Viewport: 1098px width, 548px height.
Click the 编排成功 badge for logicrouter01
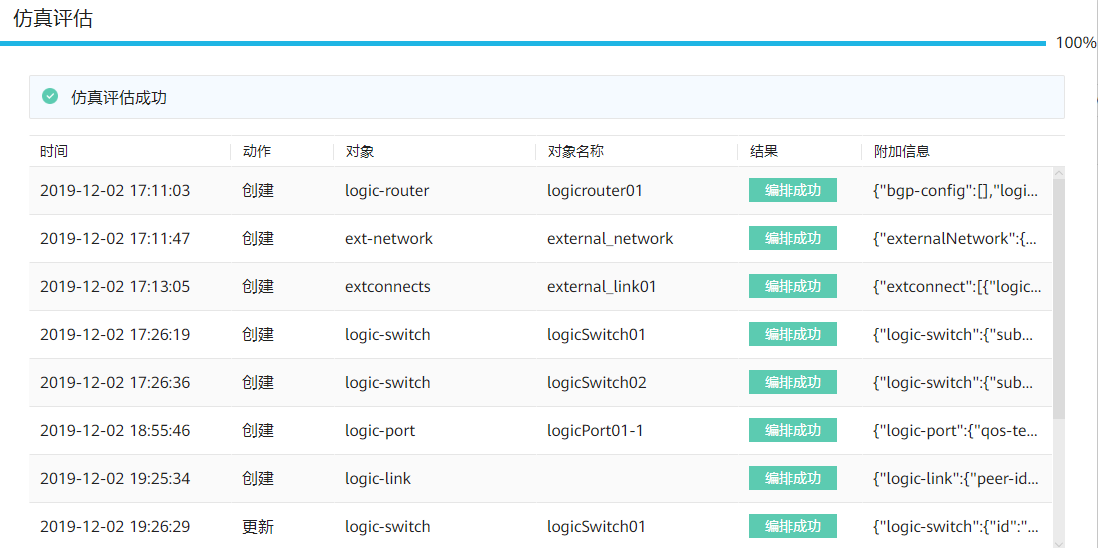[792, 190]
